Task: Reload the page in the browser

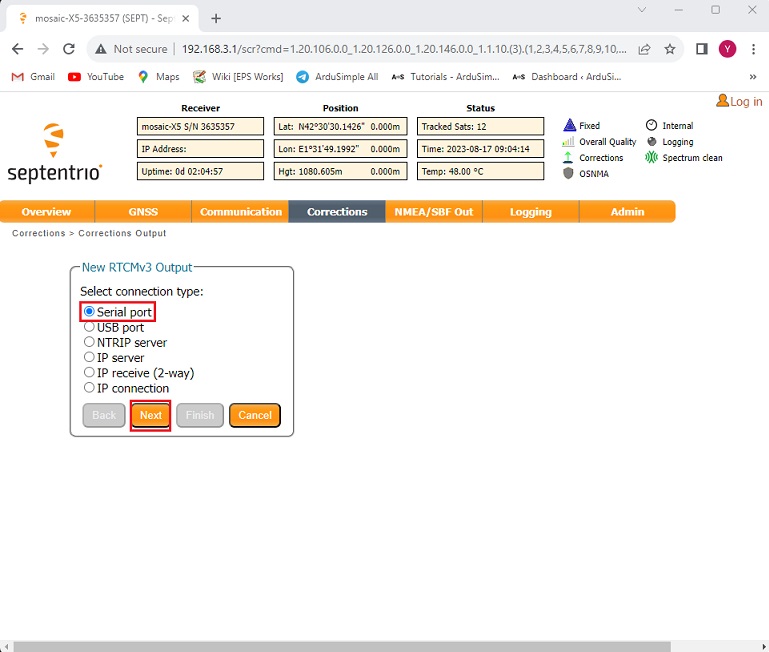Action: coord(69,49)
